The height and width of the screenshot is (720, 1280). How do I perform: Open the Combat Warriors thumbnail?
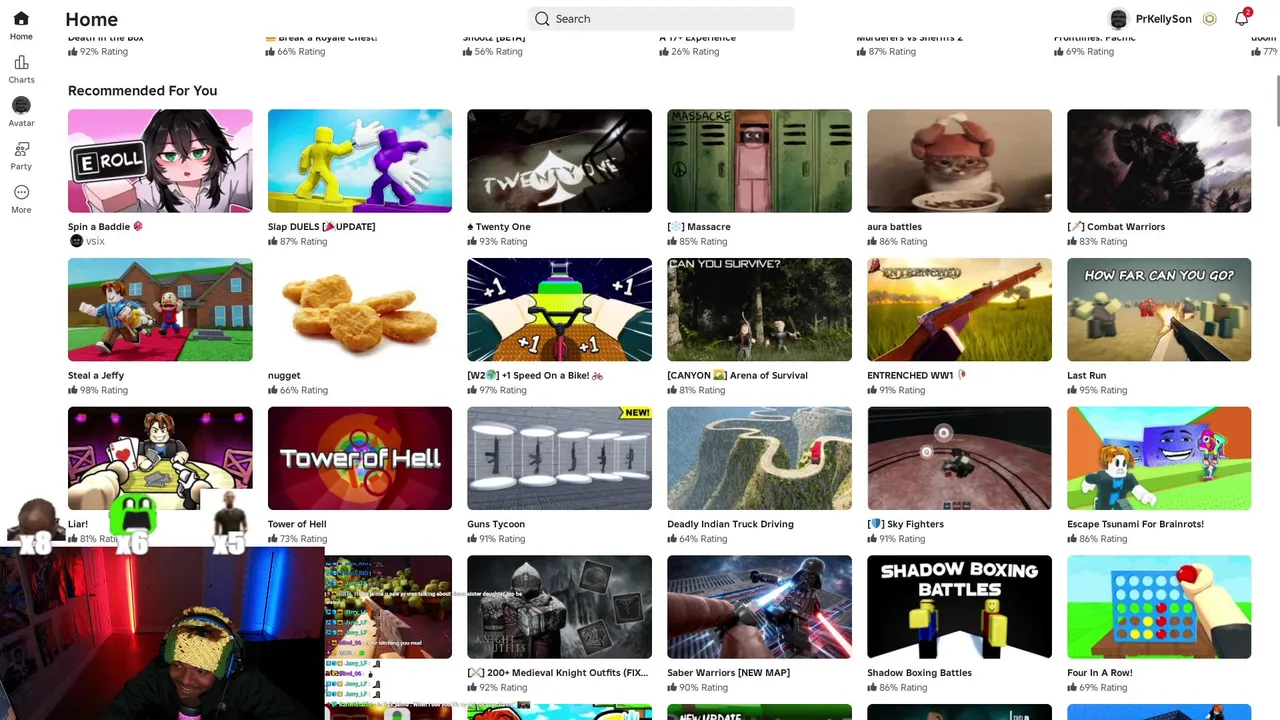(x=1159, y=161)
